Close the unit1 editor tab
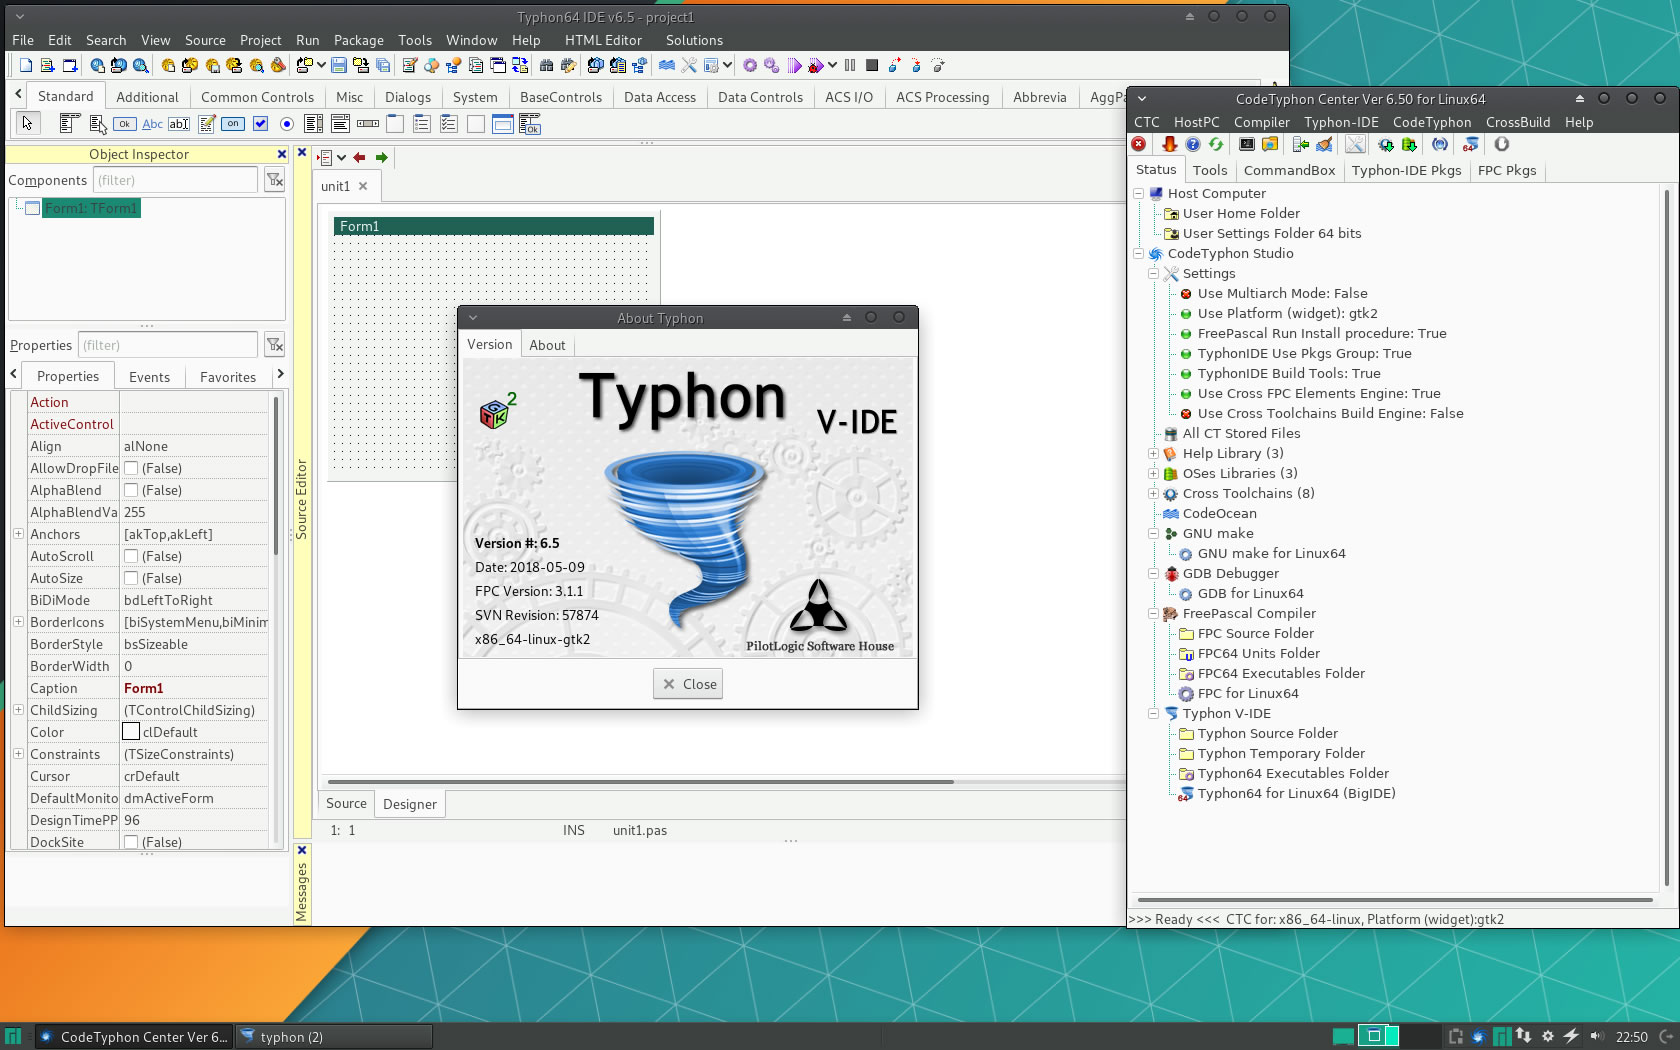This screenshot has width=1680, height=1050. pos(363,186)
